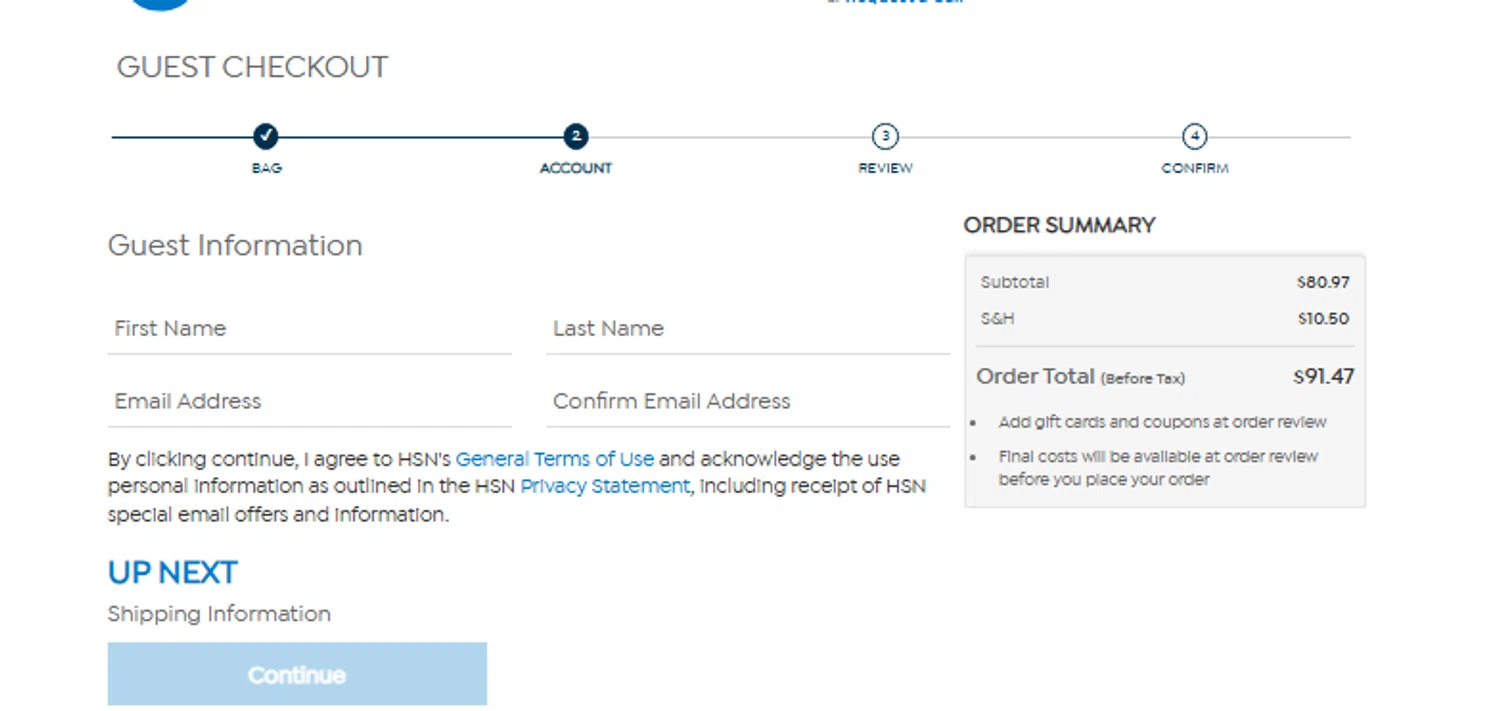Screen dimensions: 1500x711
Task: Click the $91.47 order total amount
Action: 1323,377
